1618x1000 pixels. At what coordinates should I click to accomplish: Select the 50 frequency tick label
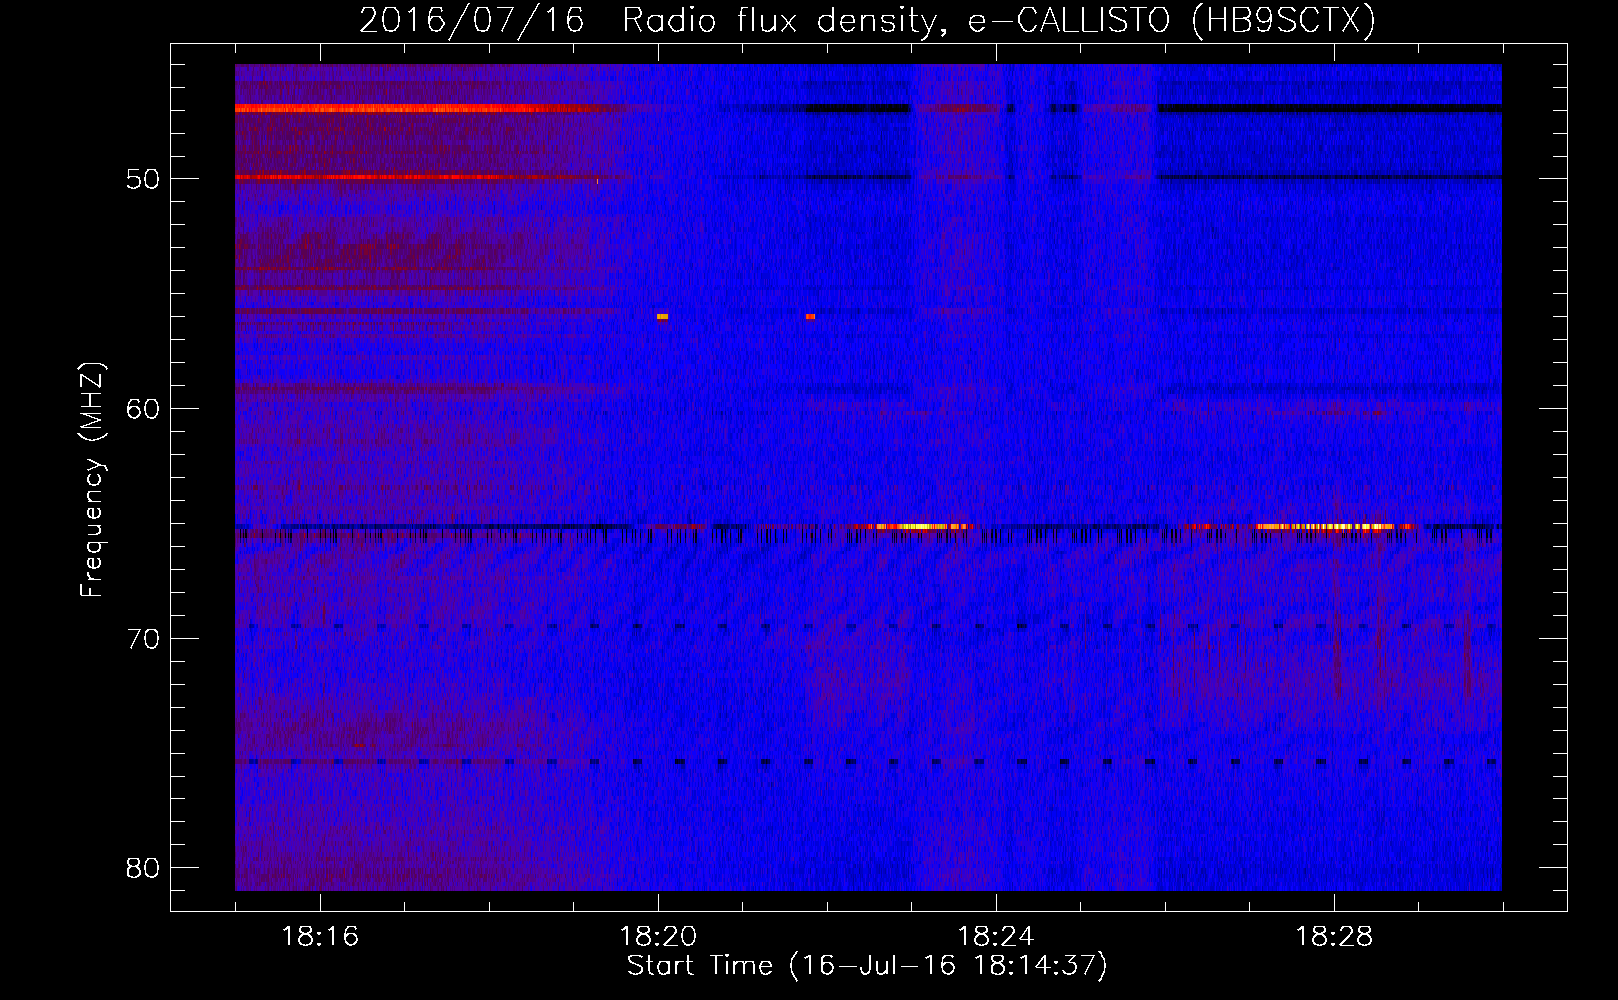(143, 179)
